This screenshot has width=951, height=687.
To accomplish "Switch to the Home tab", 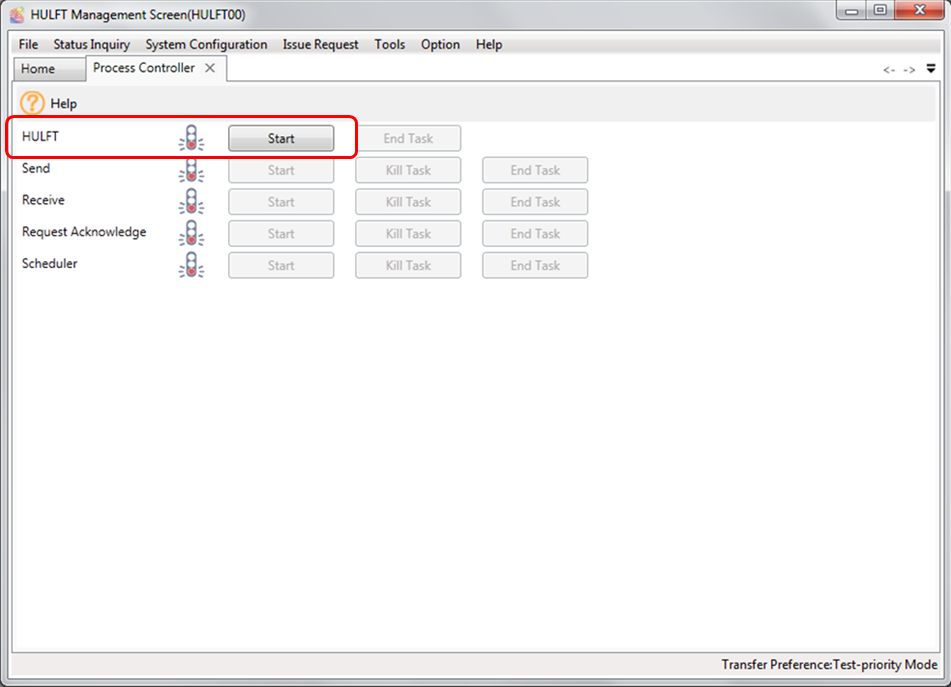I will [38, 69].
